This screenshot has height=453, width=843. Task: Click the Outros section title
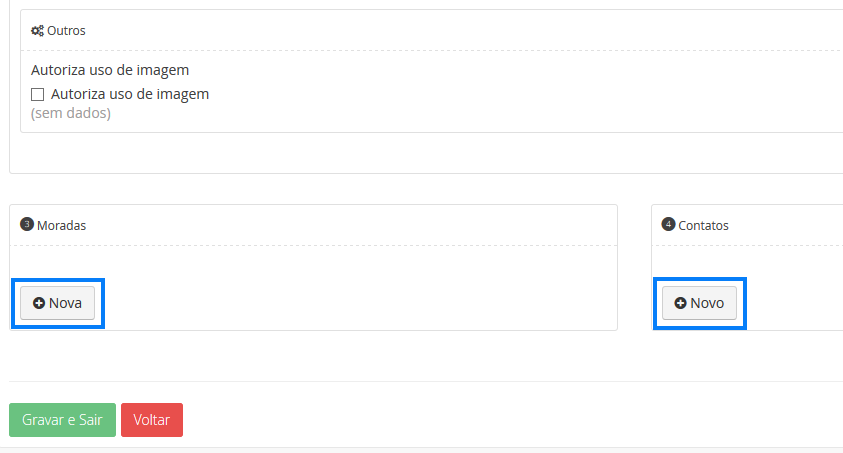click(x=66, y=31)
